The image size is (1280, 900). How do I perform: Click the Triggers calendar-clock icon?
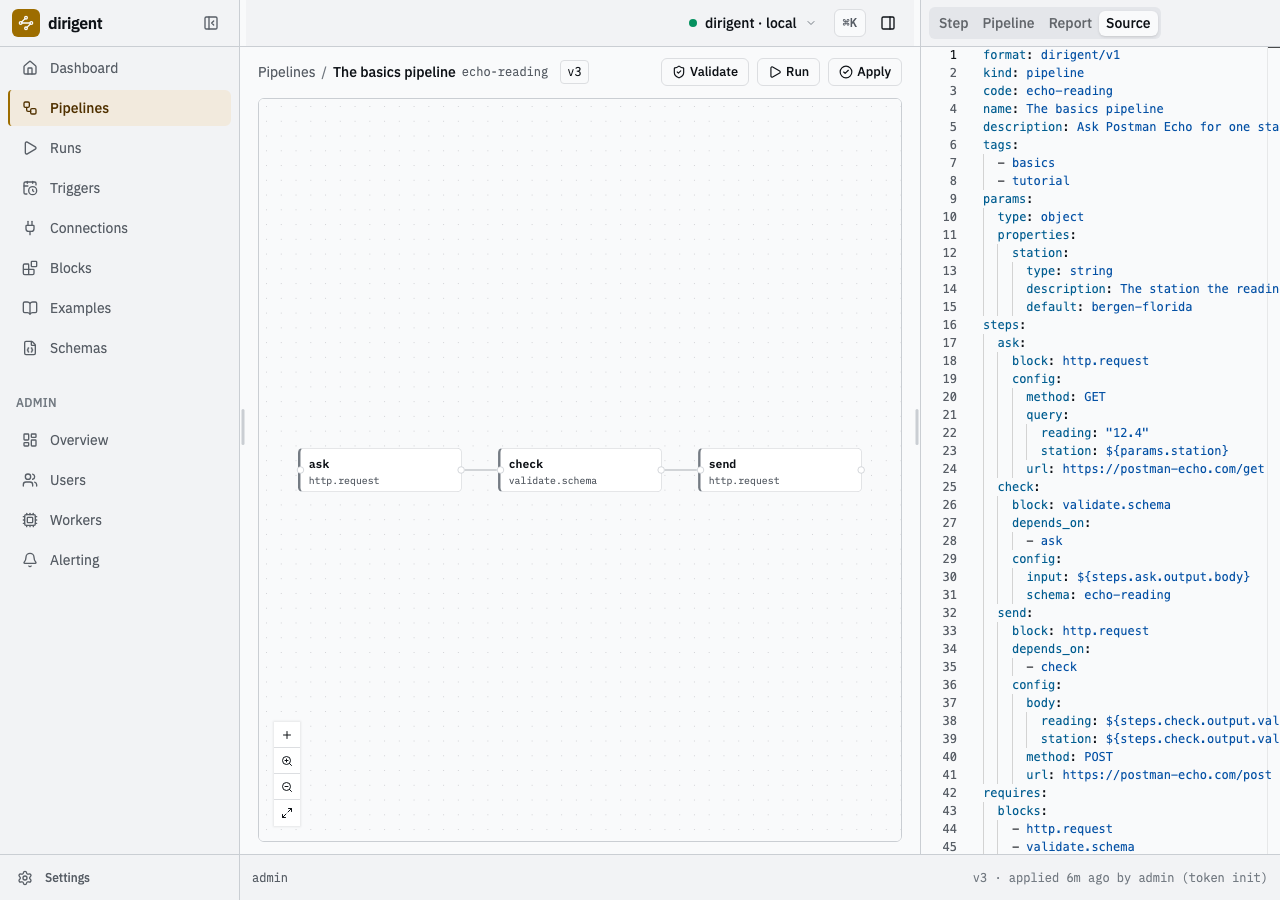[30, 188]
